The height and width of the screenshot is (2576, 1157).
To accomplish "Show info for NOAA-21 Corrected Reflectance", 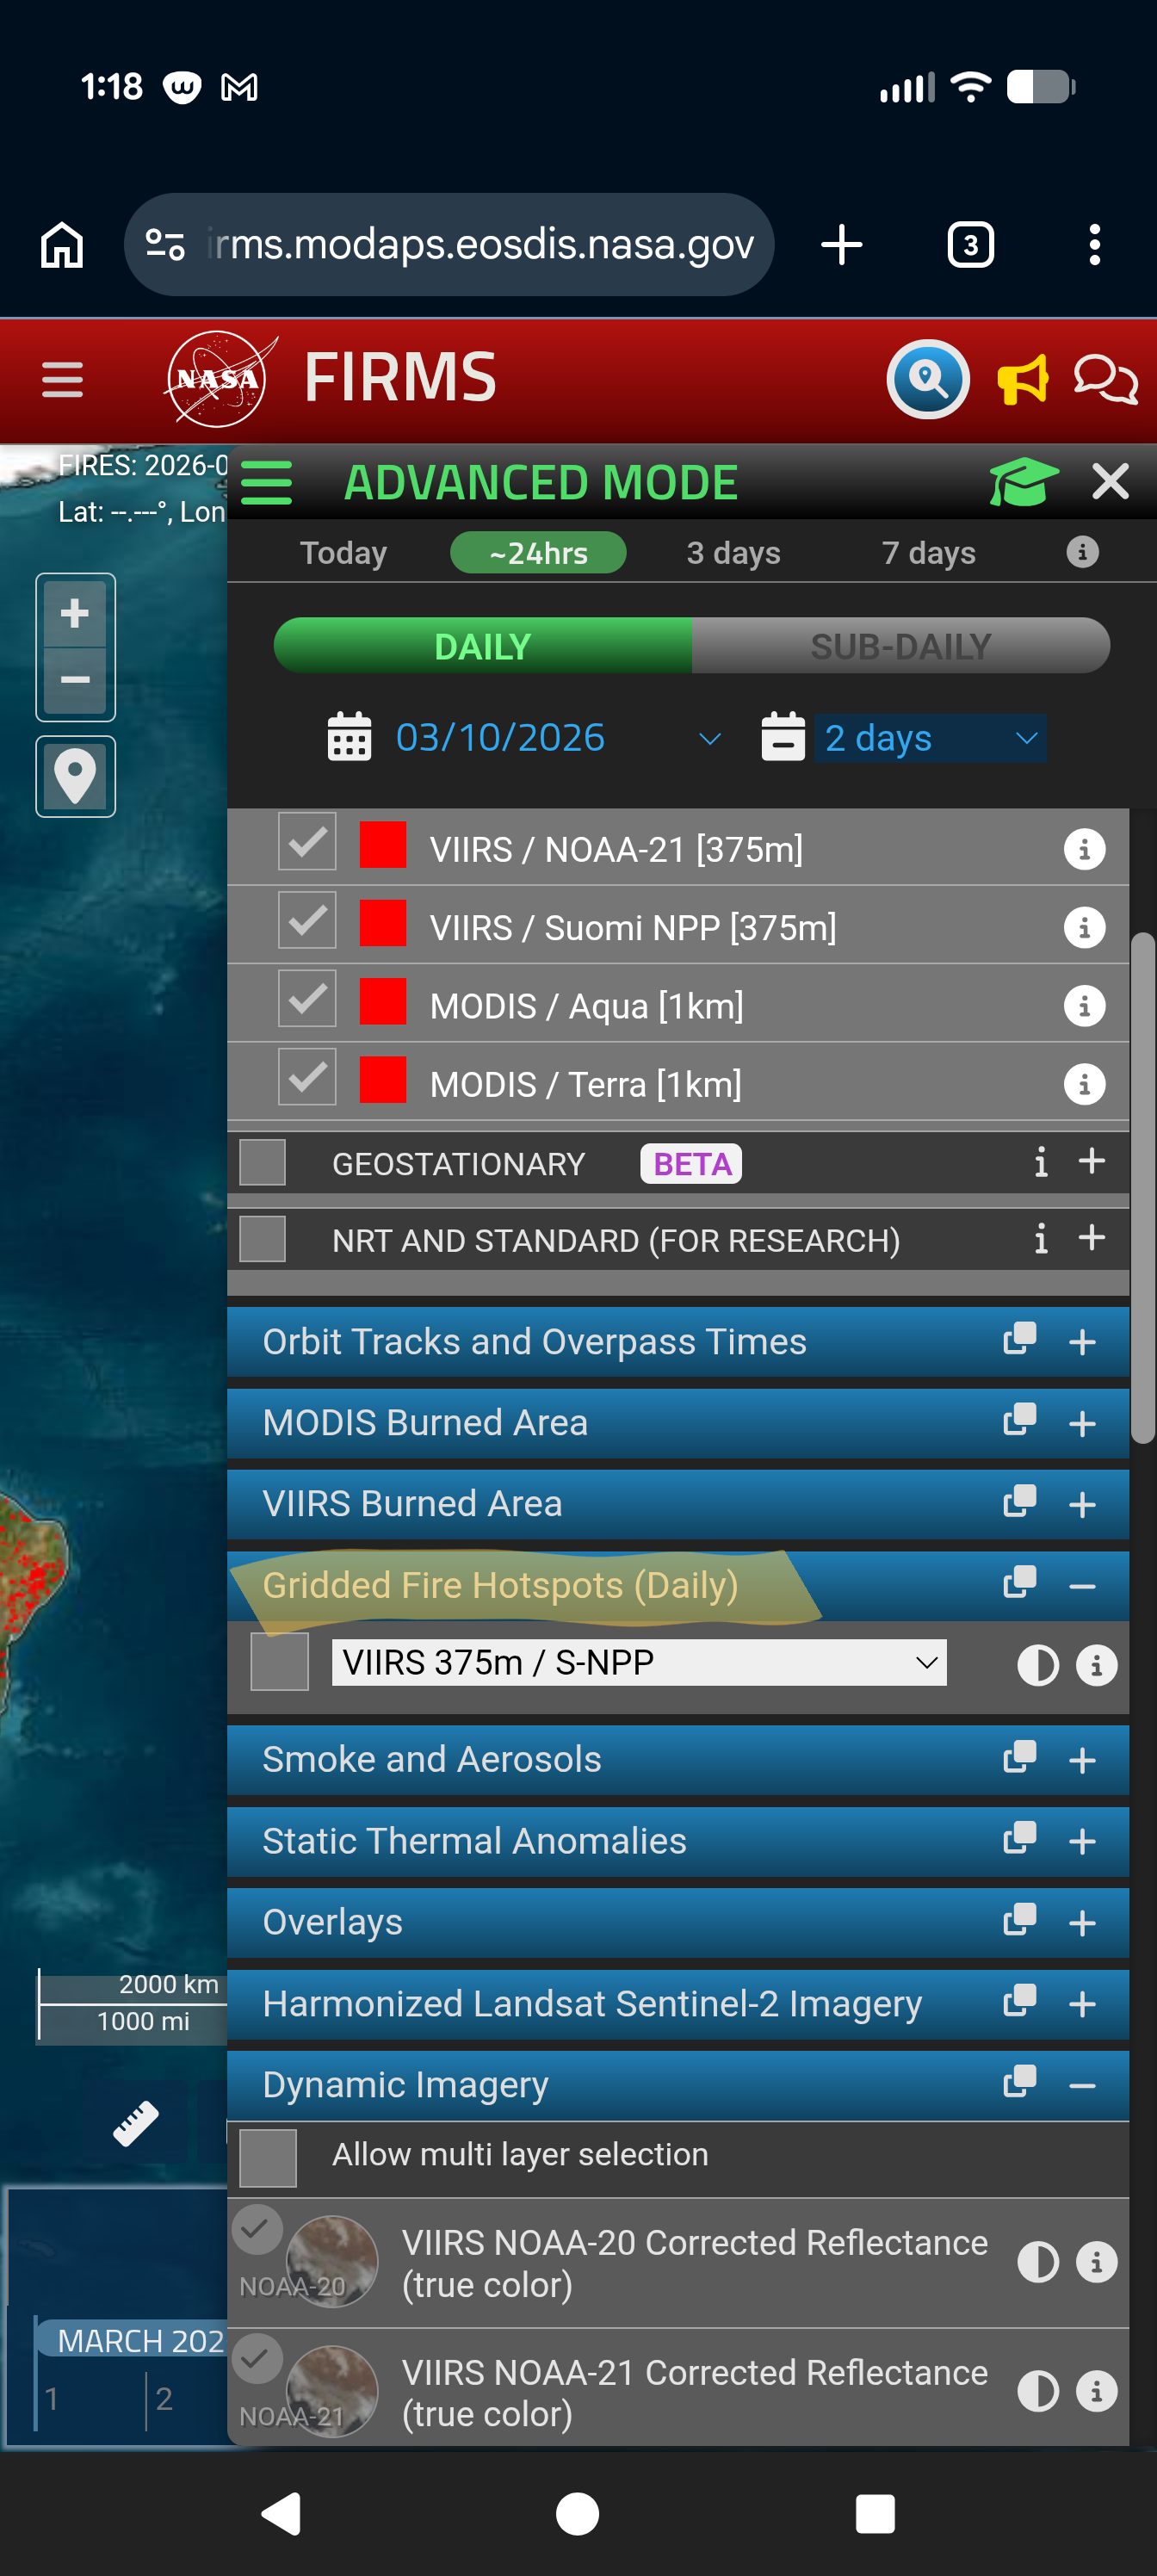I will 1096,2392.
